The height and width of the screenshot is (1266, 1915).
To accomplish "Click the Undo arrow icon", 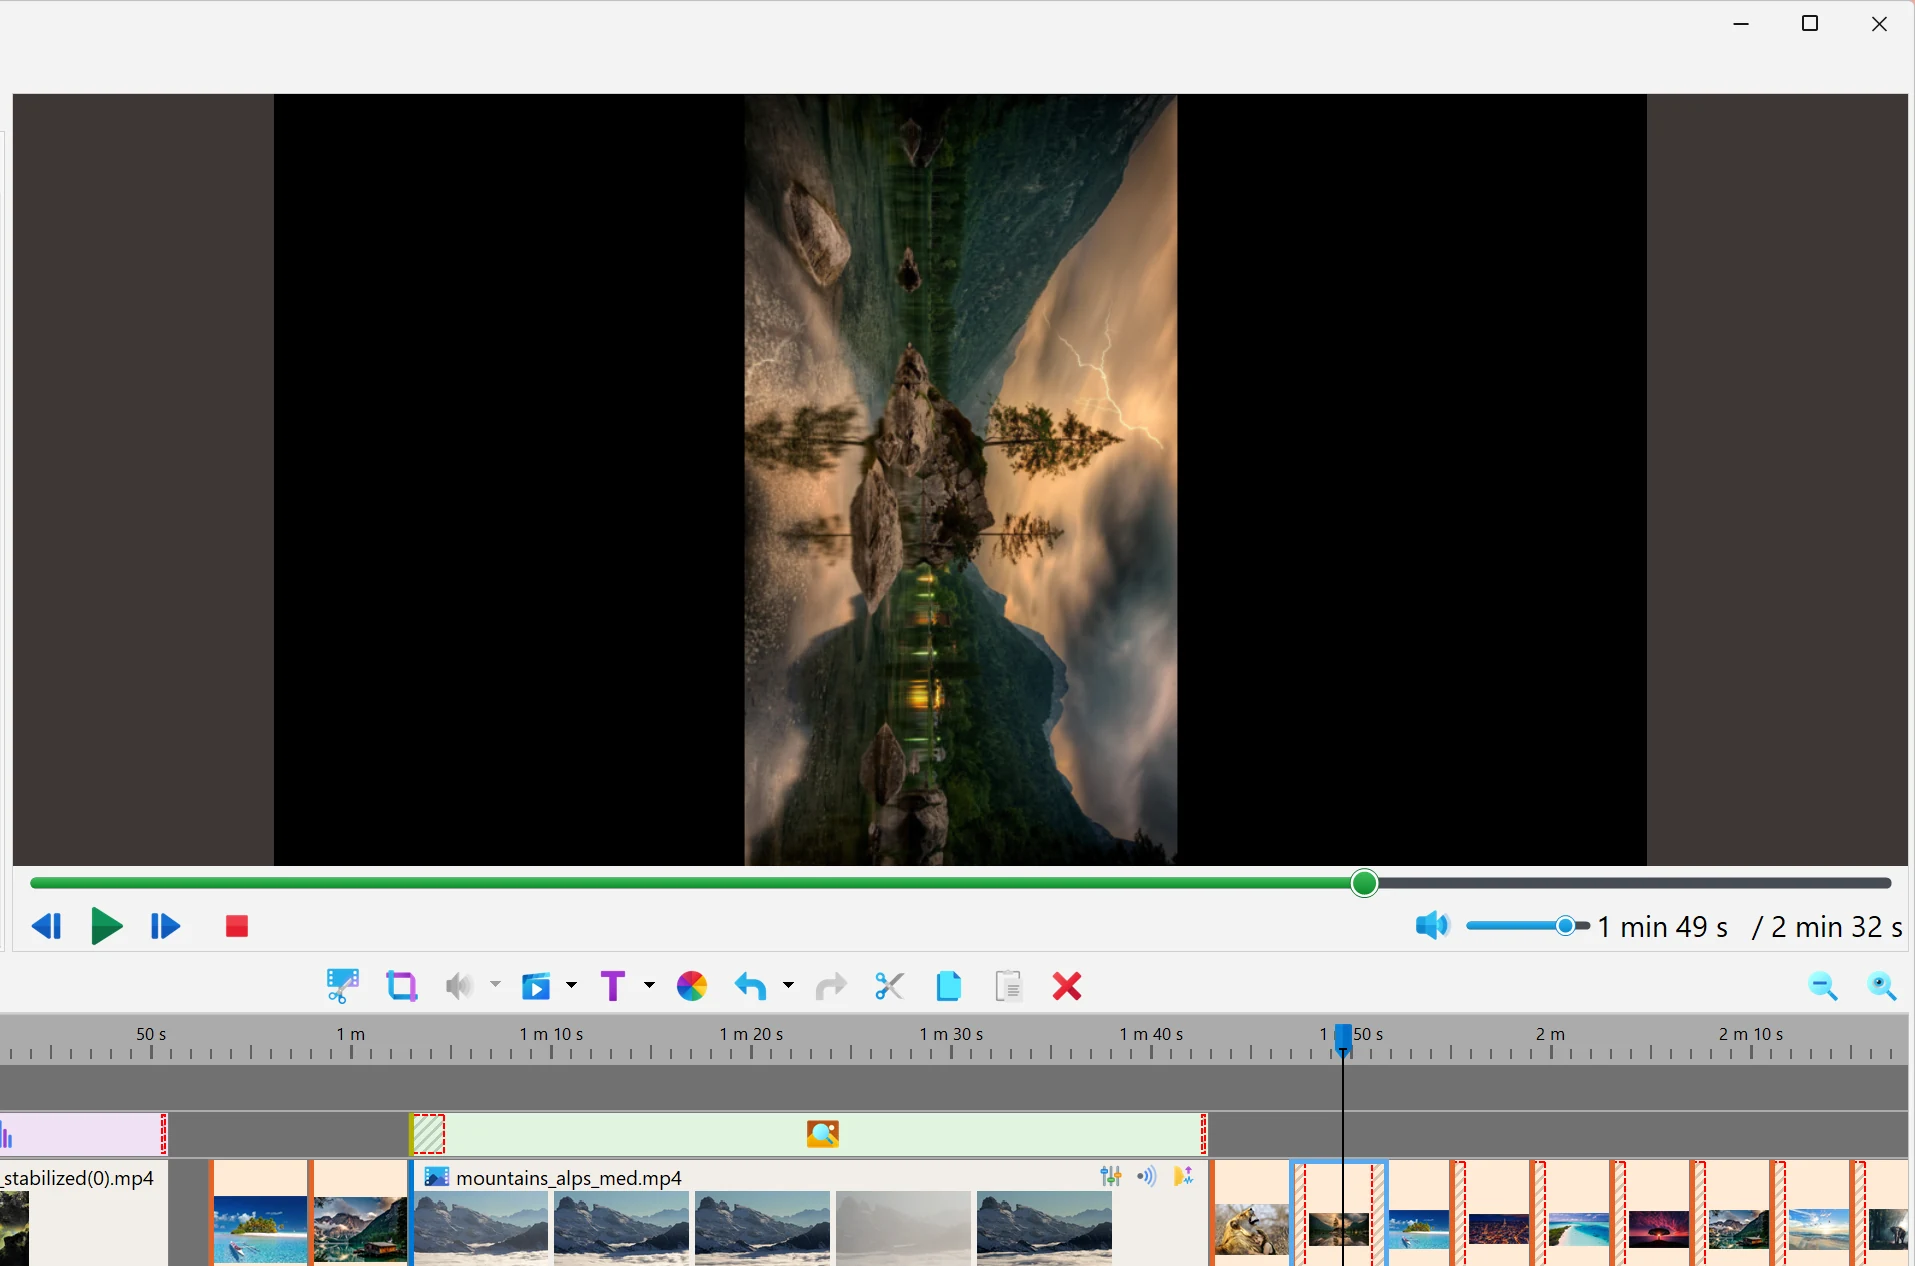I will tap(751, 986).
